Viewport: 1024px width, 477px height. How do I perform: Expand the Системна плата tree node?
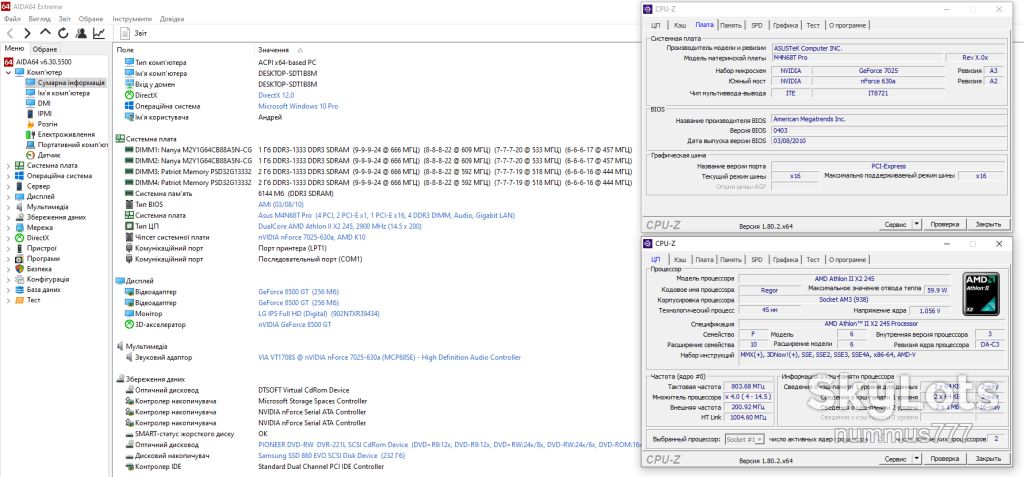8,165
